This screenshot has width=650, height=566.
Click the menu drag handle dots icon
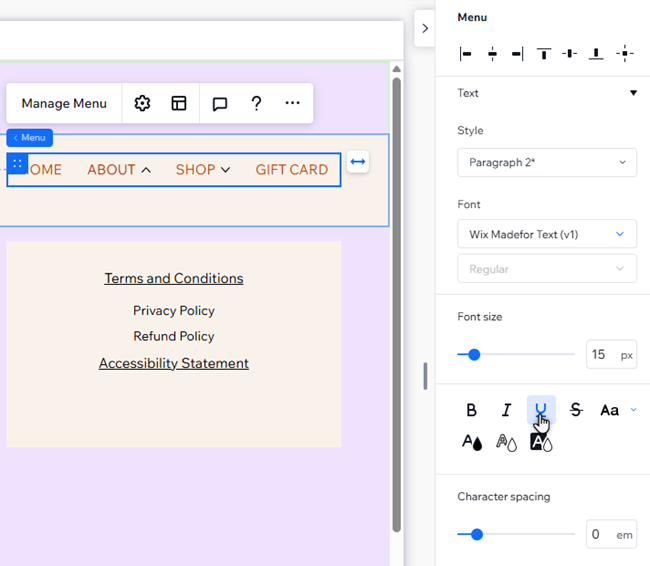click(x=17, y=163)
